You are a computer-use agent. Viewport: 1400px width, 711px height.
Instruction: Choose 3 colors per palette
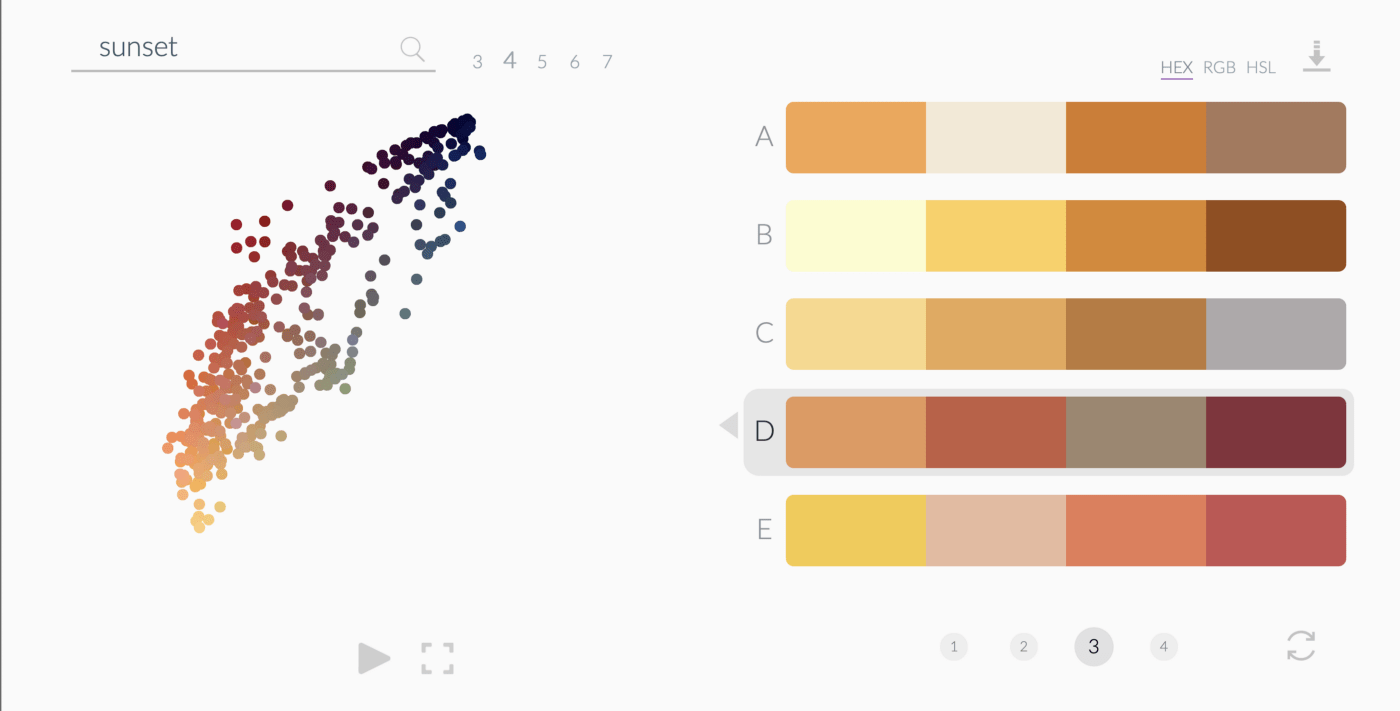point(477,61)
